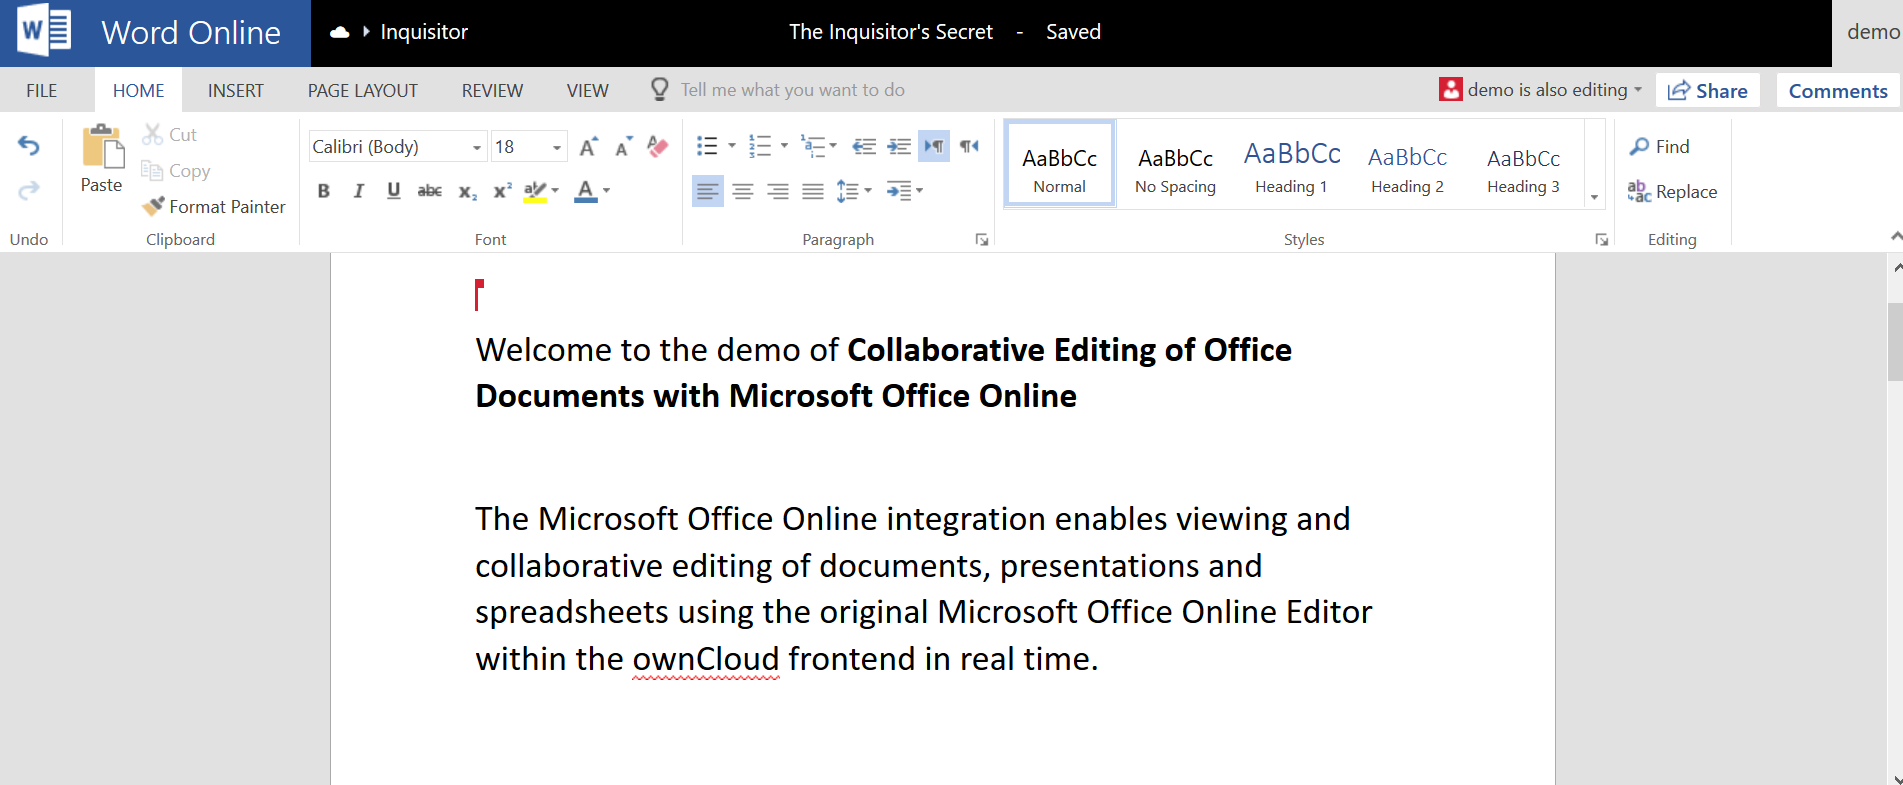
Task: Toggle Strikethrough formatting
Action: click(x=429, y=191)
